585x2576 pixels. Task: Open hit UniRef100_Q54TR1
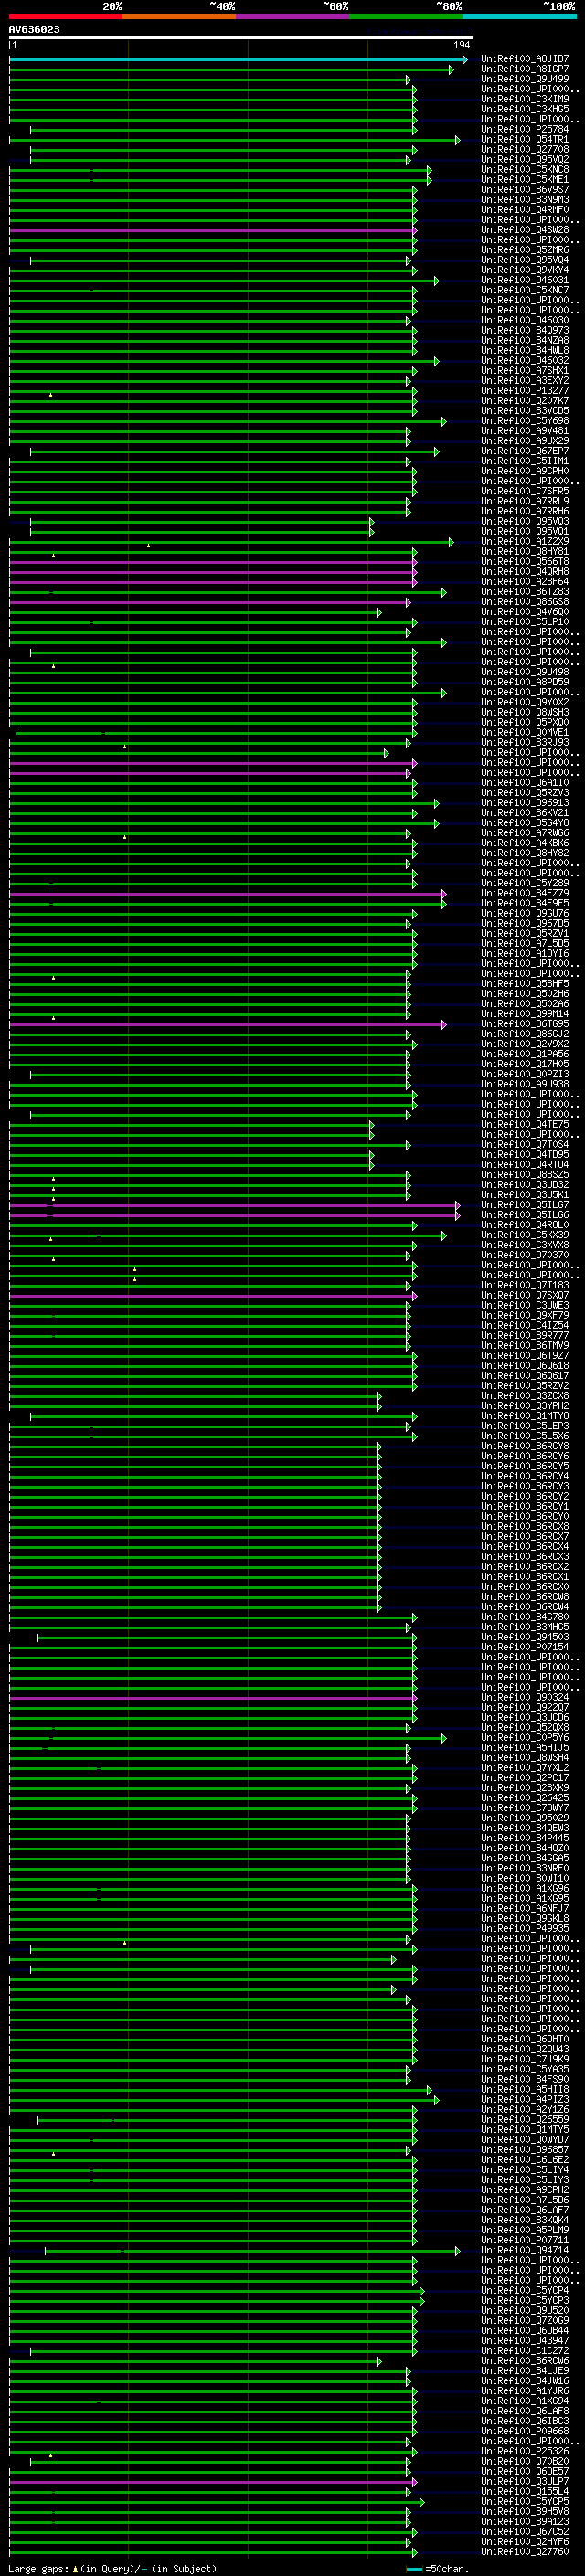(x=525, y=139)
